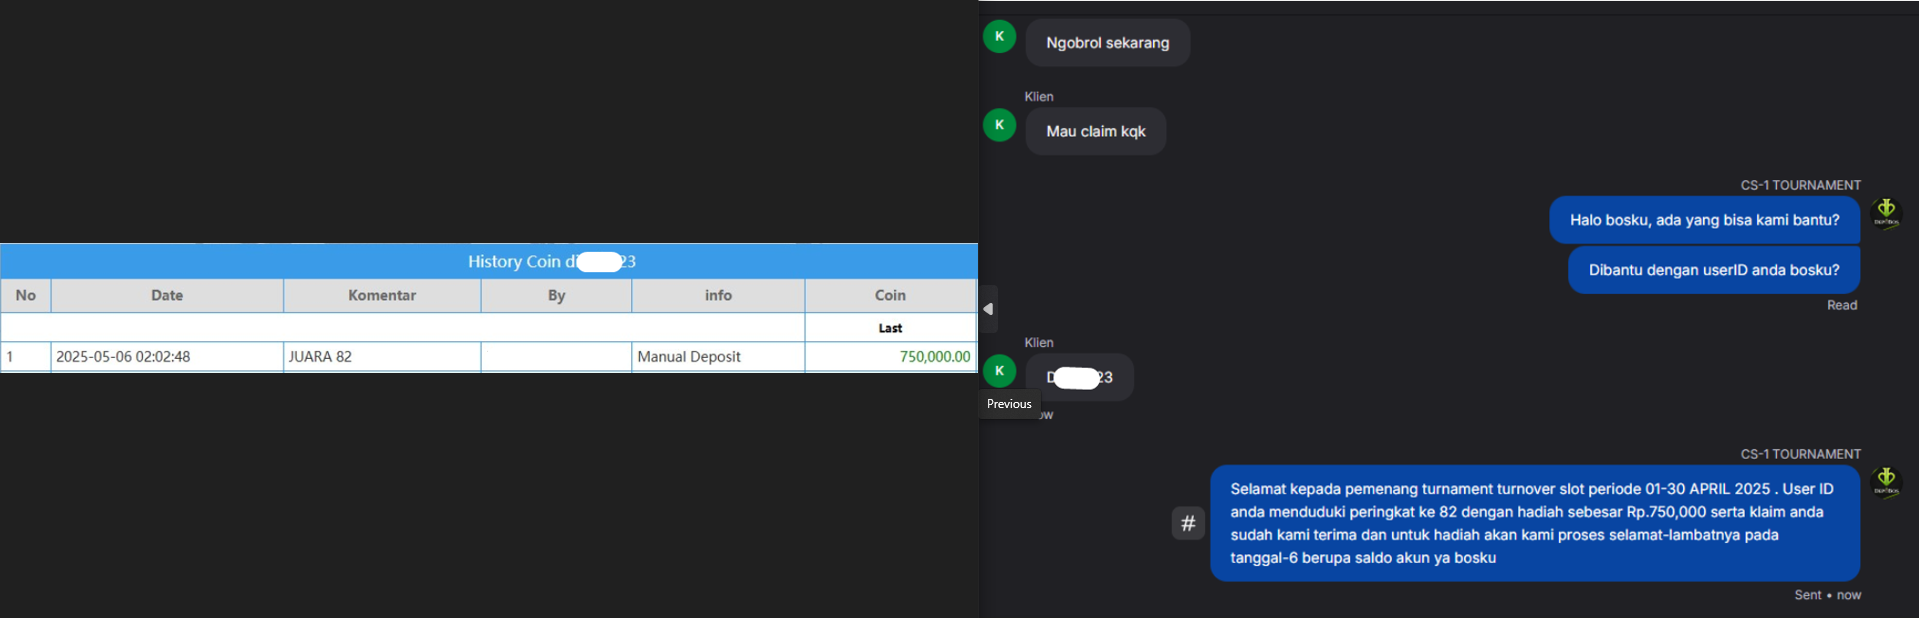
Task: Click the 'CS-1 TOURNAMENT' label above the congratulation message
Action: coord(1800,454)
